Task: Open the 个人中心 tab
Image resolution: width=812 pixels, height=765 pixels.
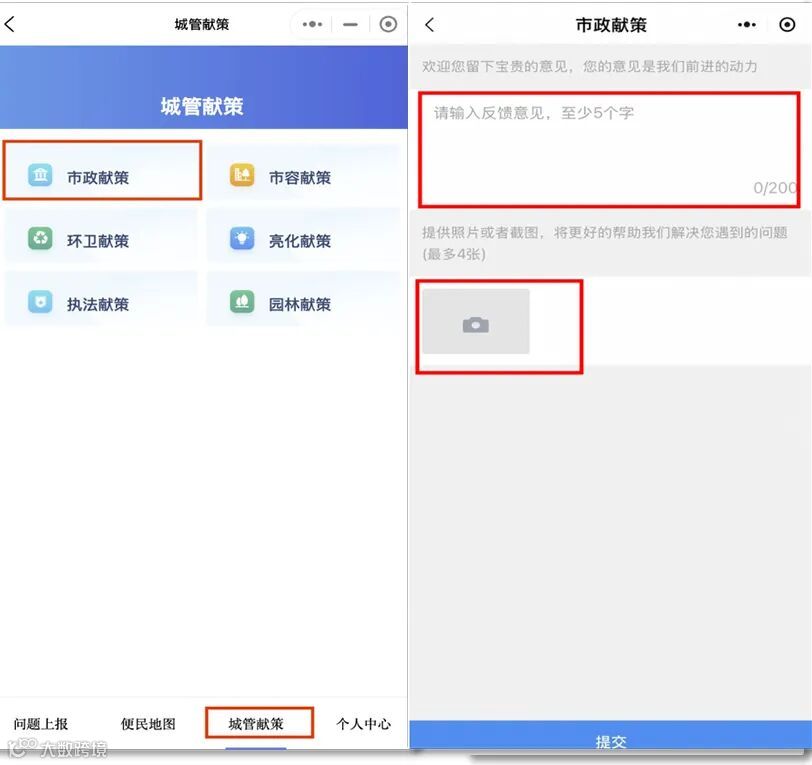Action: [365, 723]
